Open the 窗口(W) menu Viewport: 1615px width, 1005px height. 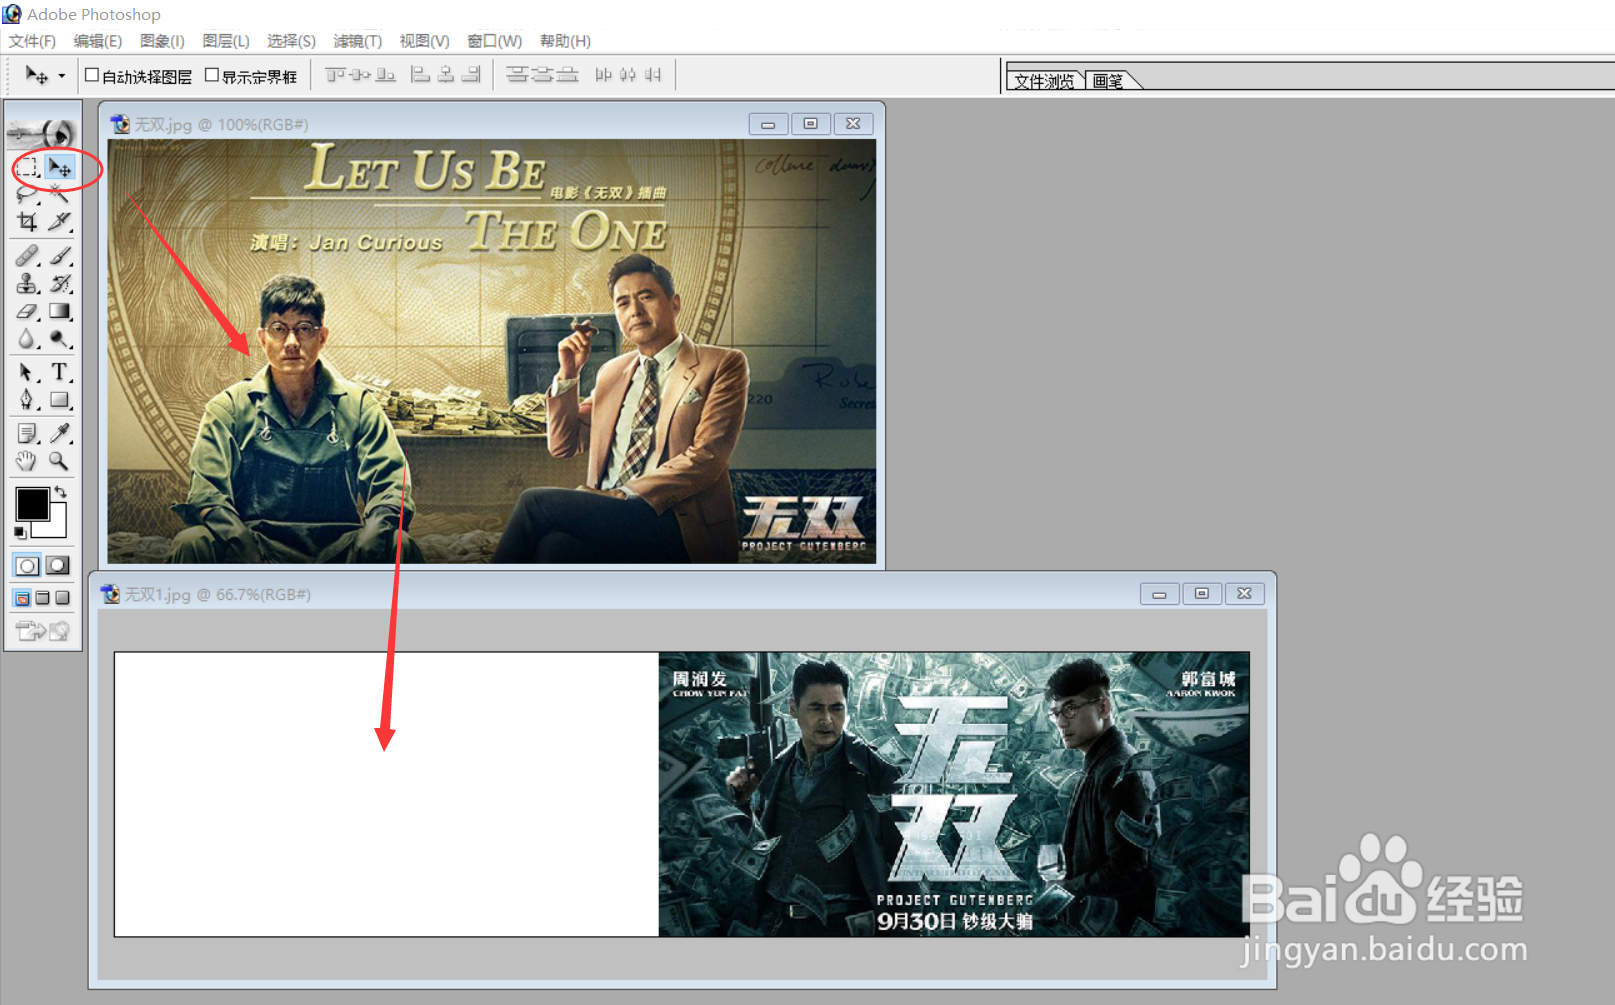[495, 41]
